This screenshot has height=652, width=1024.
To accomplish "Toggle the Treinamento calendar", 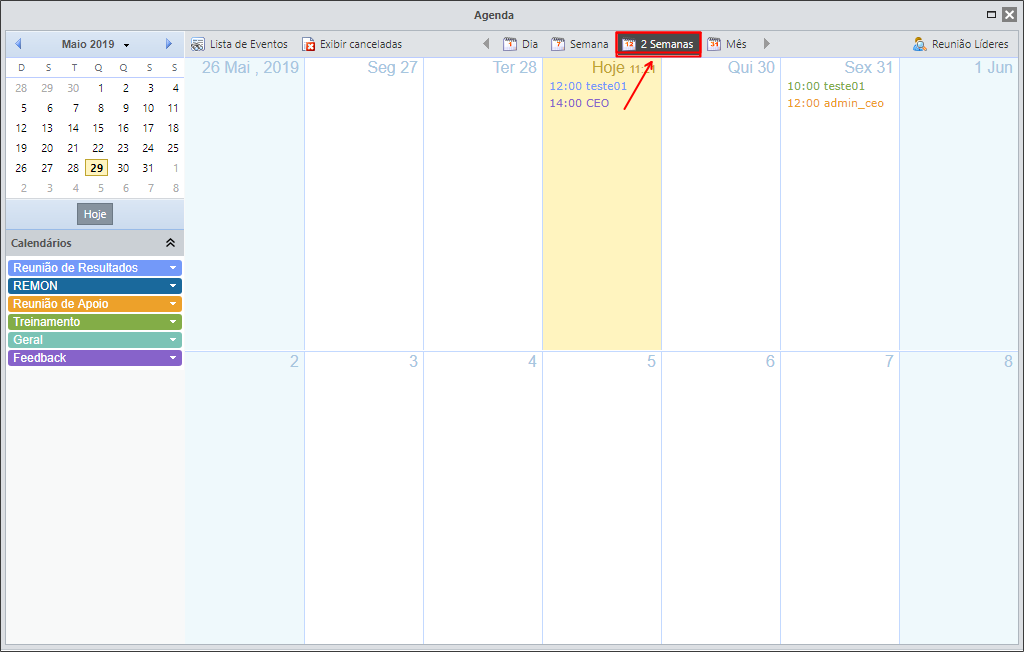I will pos(95,321).
